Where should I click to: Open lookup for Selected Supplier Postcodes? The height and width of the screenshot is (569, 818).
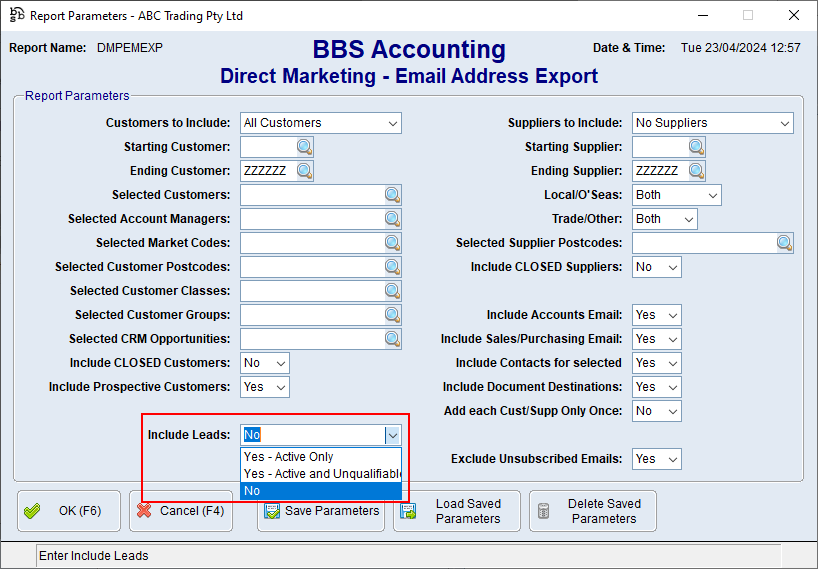coord(784,243)
